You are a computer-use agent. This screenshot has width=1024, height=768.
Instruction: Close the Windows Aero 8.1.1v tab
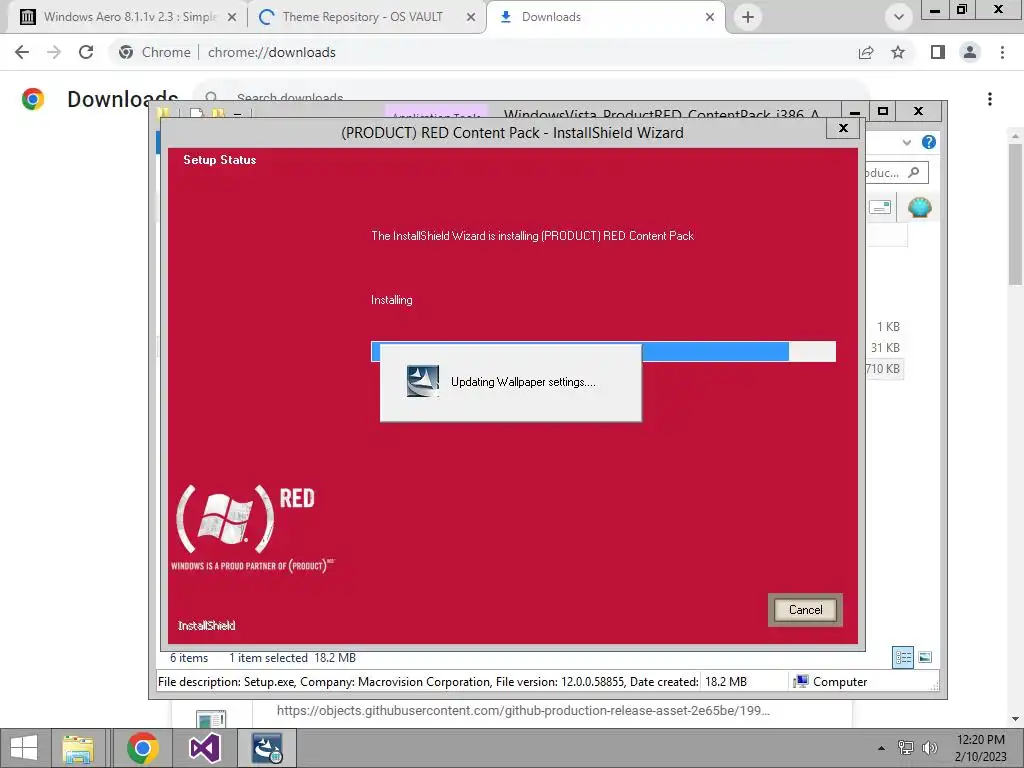231,18
